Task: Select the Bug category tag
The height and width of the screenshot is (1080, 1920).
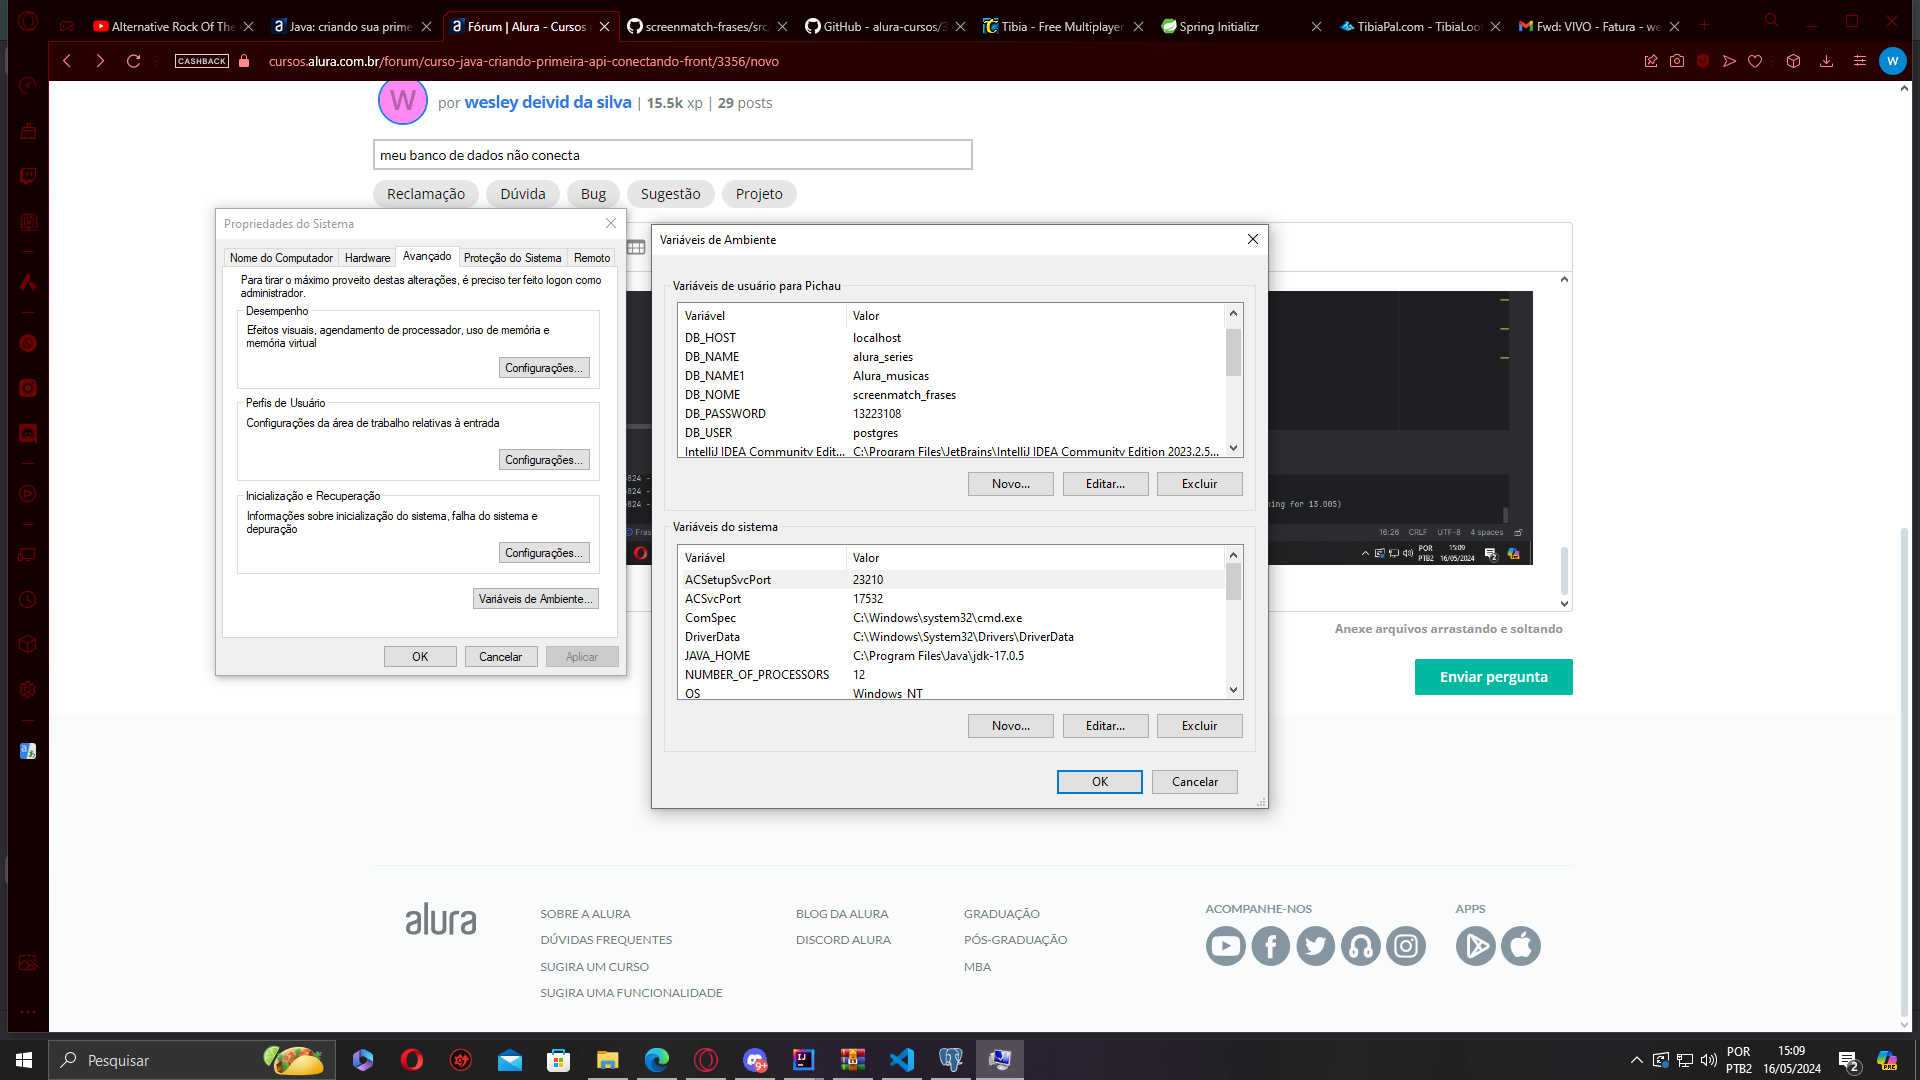Action: tap(593, 194)
